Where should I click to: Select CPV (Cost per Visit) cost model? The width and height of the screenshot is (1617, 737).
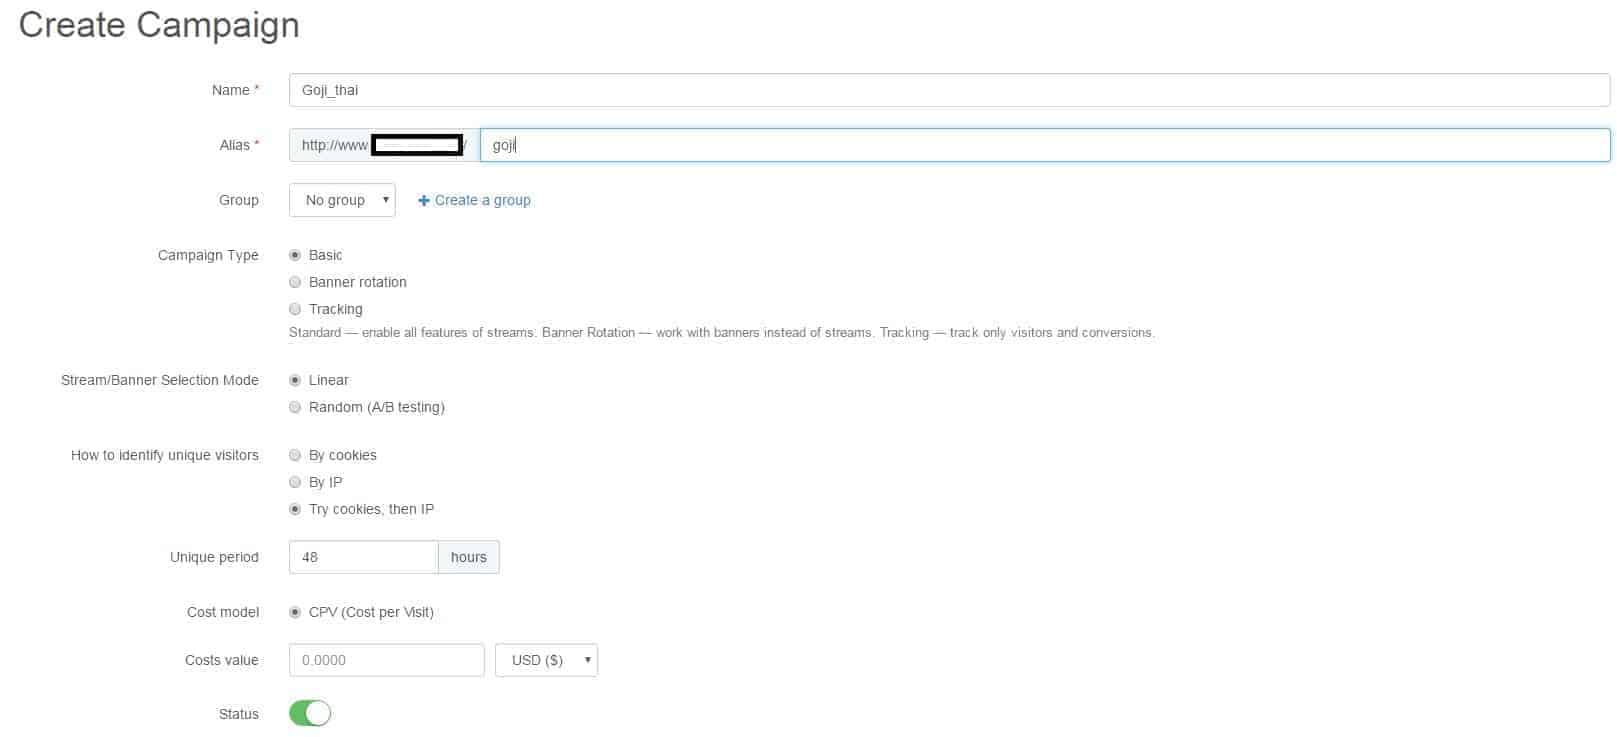(295, 612)
